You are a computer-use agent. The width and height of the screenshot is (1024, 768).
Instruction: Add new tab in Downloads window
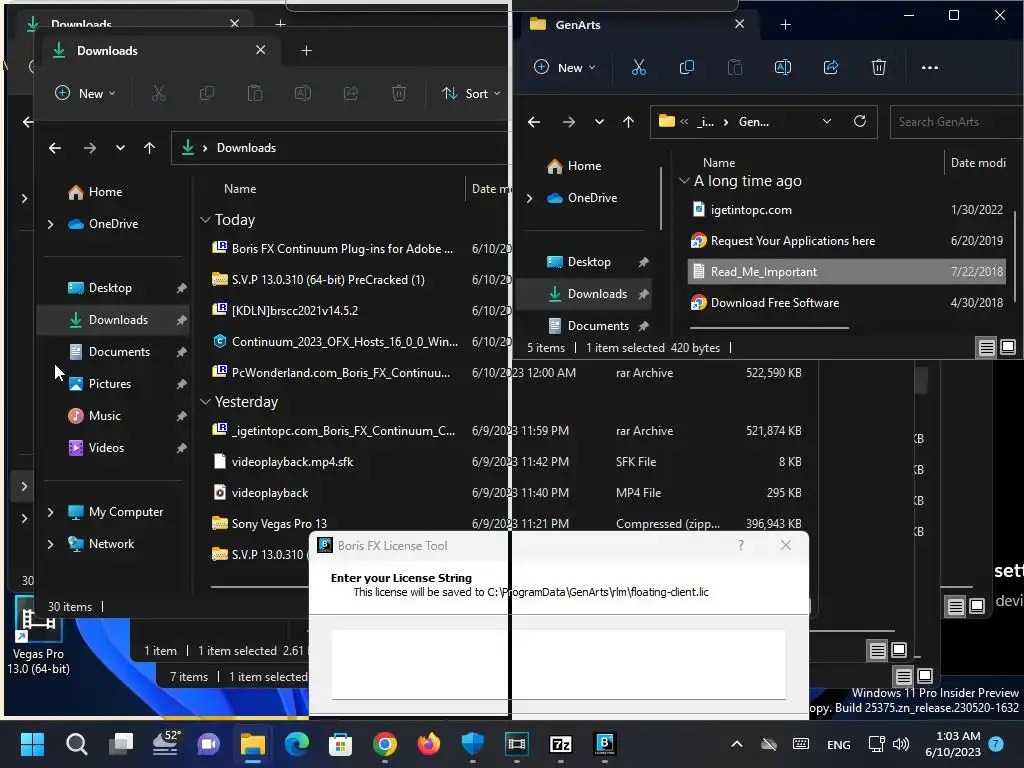pyautogui.click(x=306, y=51)
